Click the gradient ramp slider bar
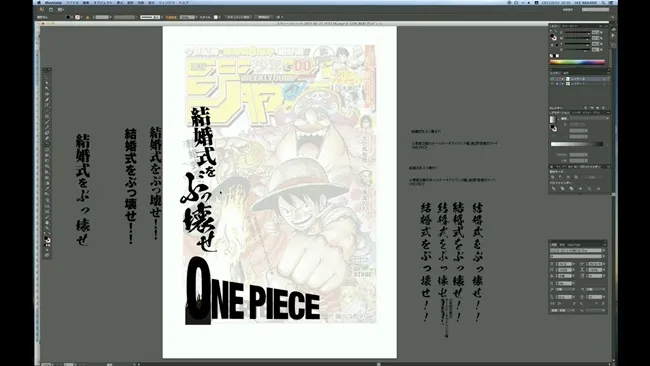The width and height of the screenshot is (650, 366). [x=577, y=144]
